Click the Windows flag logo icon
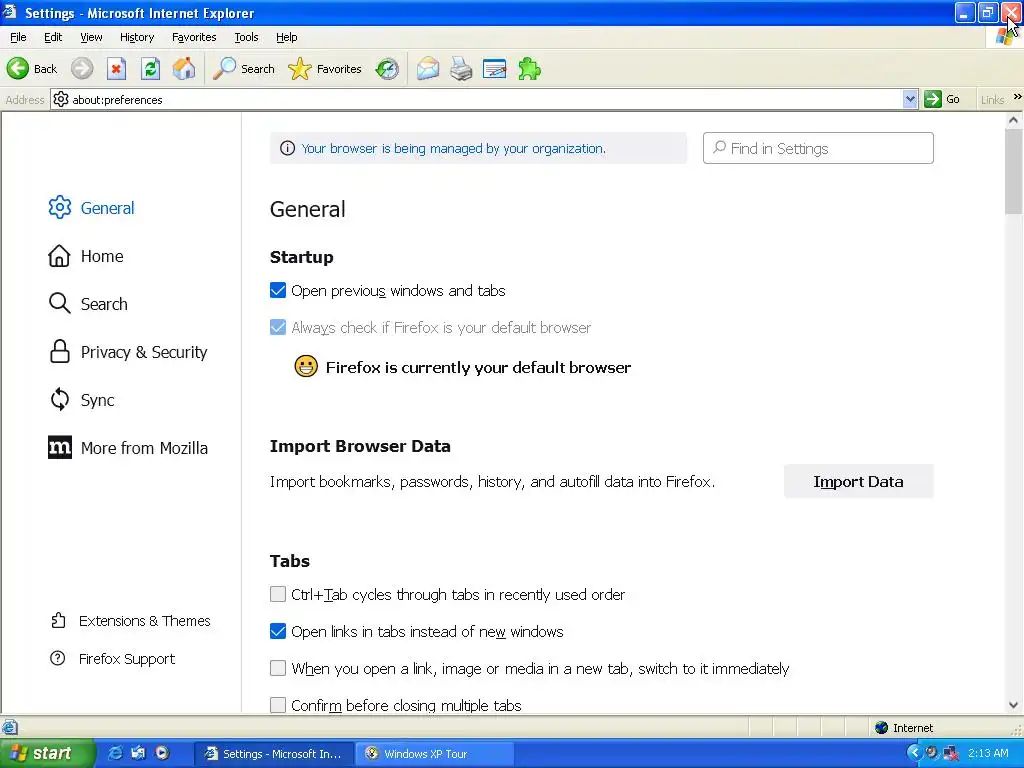 pyautogui.click(x=1004, y=37)
